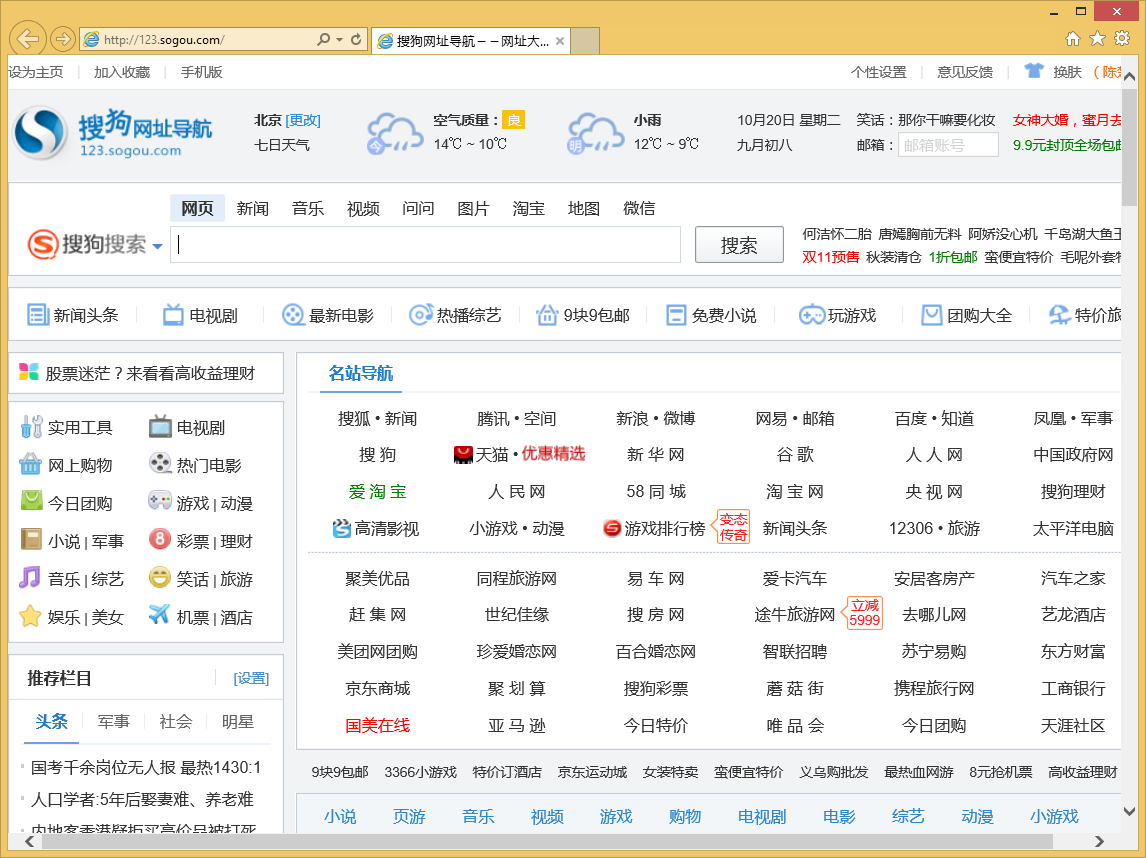The height and width of the screenshot is (858, 1146).
Task: Click the 邮箱账号 input field
Action: point(949,145)
